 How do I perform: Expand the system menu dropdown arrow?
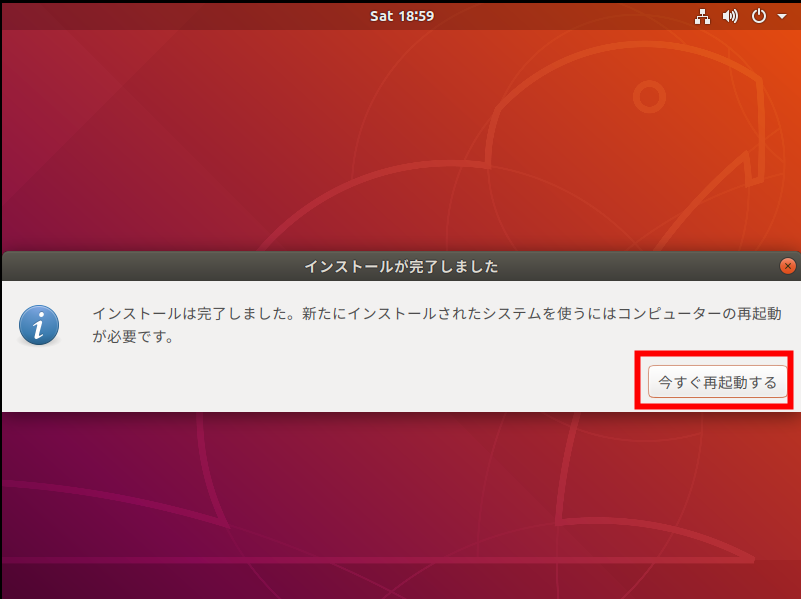point(782,16)
